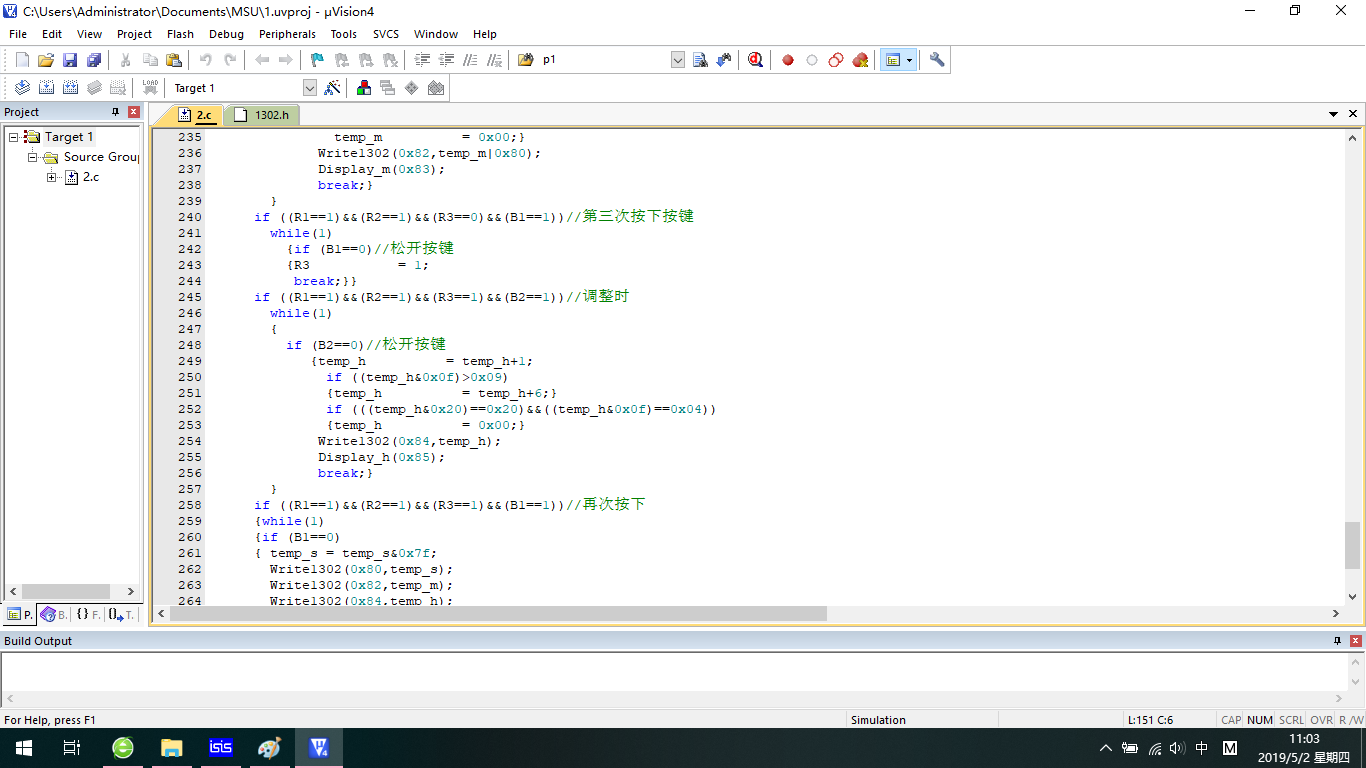The image size is (1366, 768).
Task: Click the Project panel horizontal scrollbar
Action: 71,591
